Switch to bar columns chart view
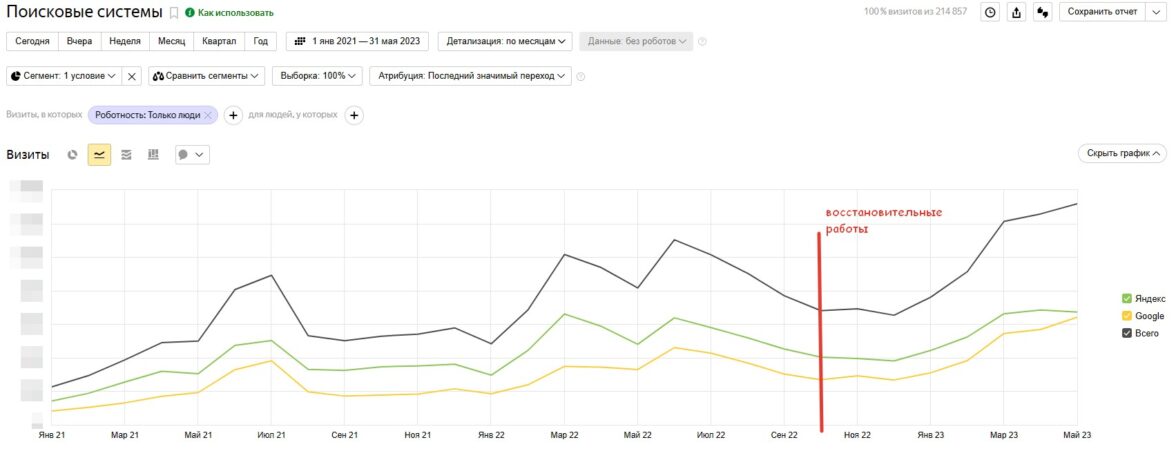The width and height of the screenshot is (1176, 449). click(153, 155)
